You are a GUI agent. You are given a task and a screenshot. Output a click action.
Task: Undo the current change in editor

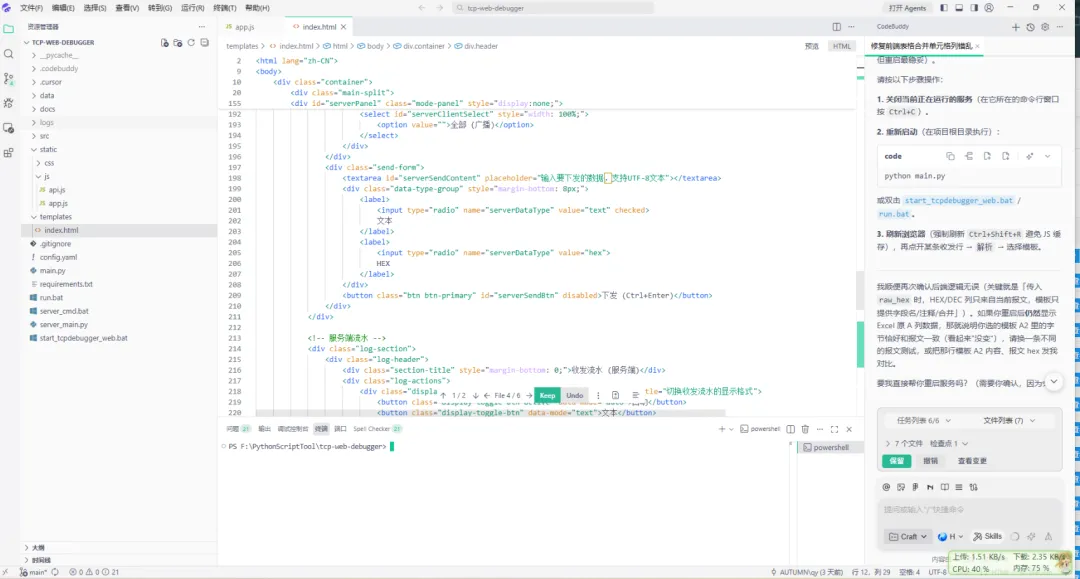click(574, 395)
